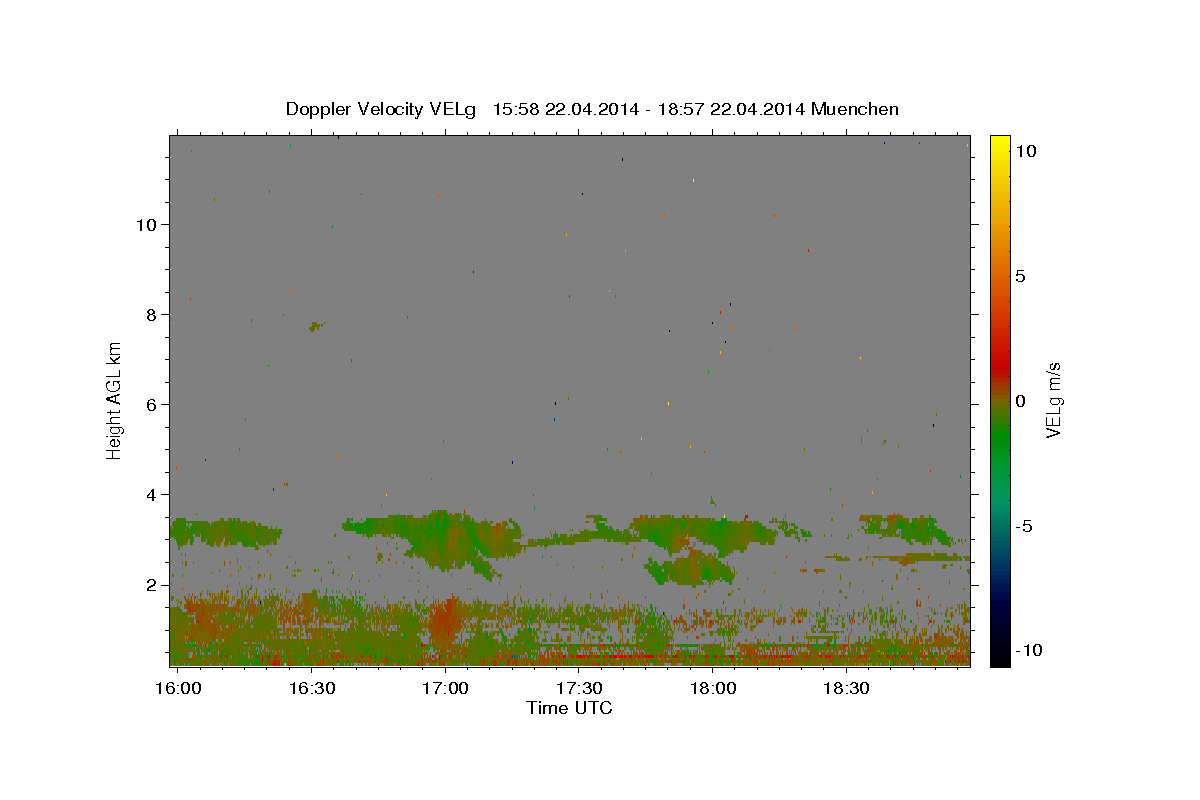
Task: Click the '17:00' time axis label
Action: 445,689
